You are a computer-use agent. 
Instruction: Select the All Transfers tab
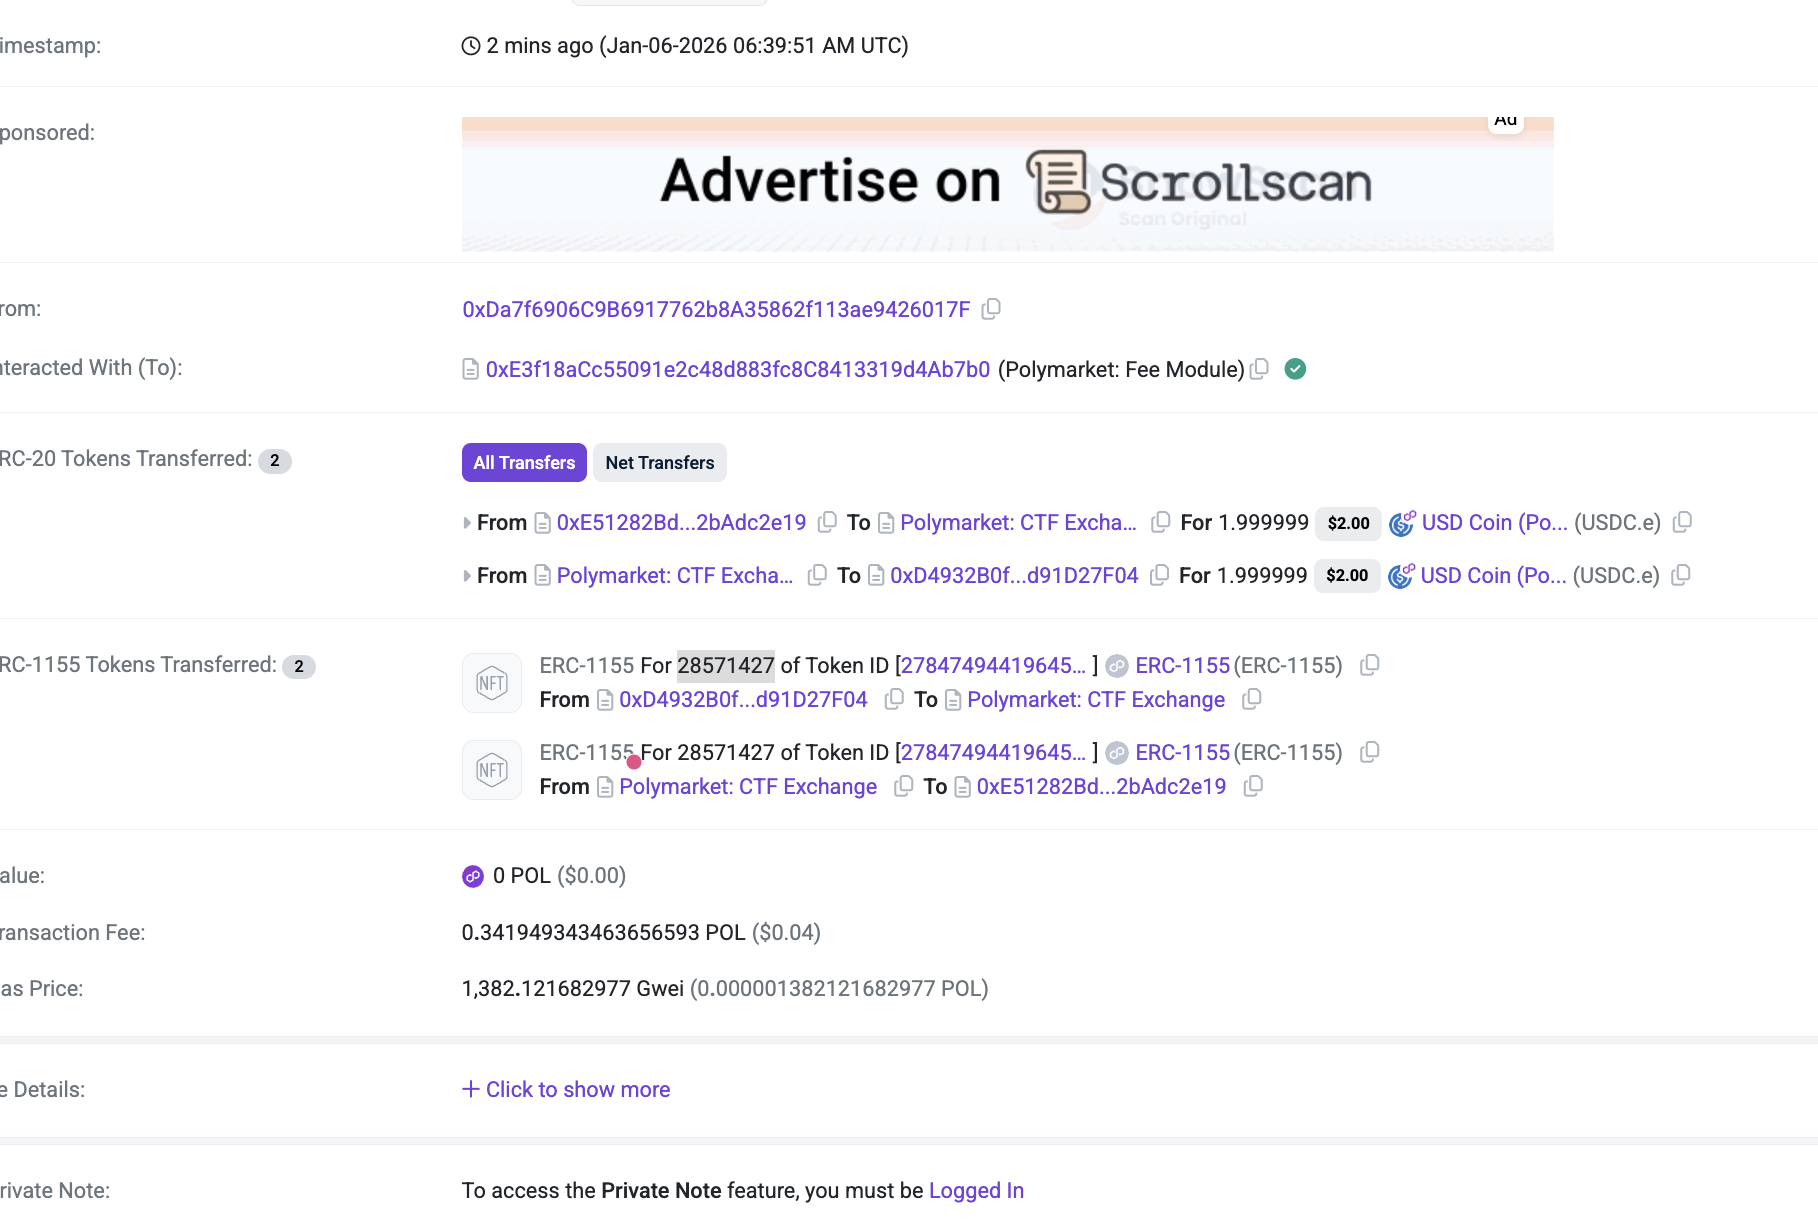point(524,462)
